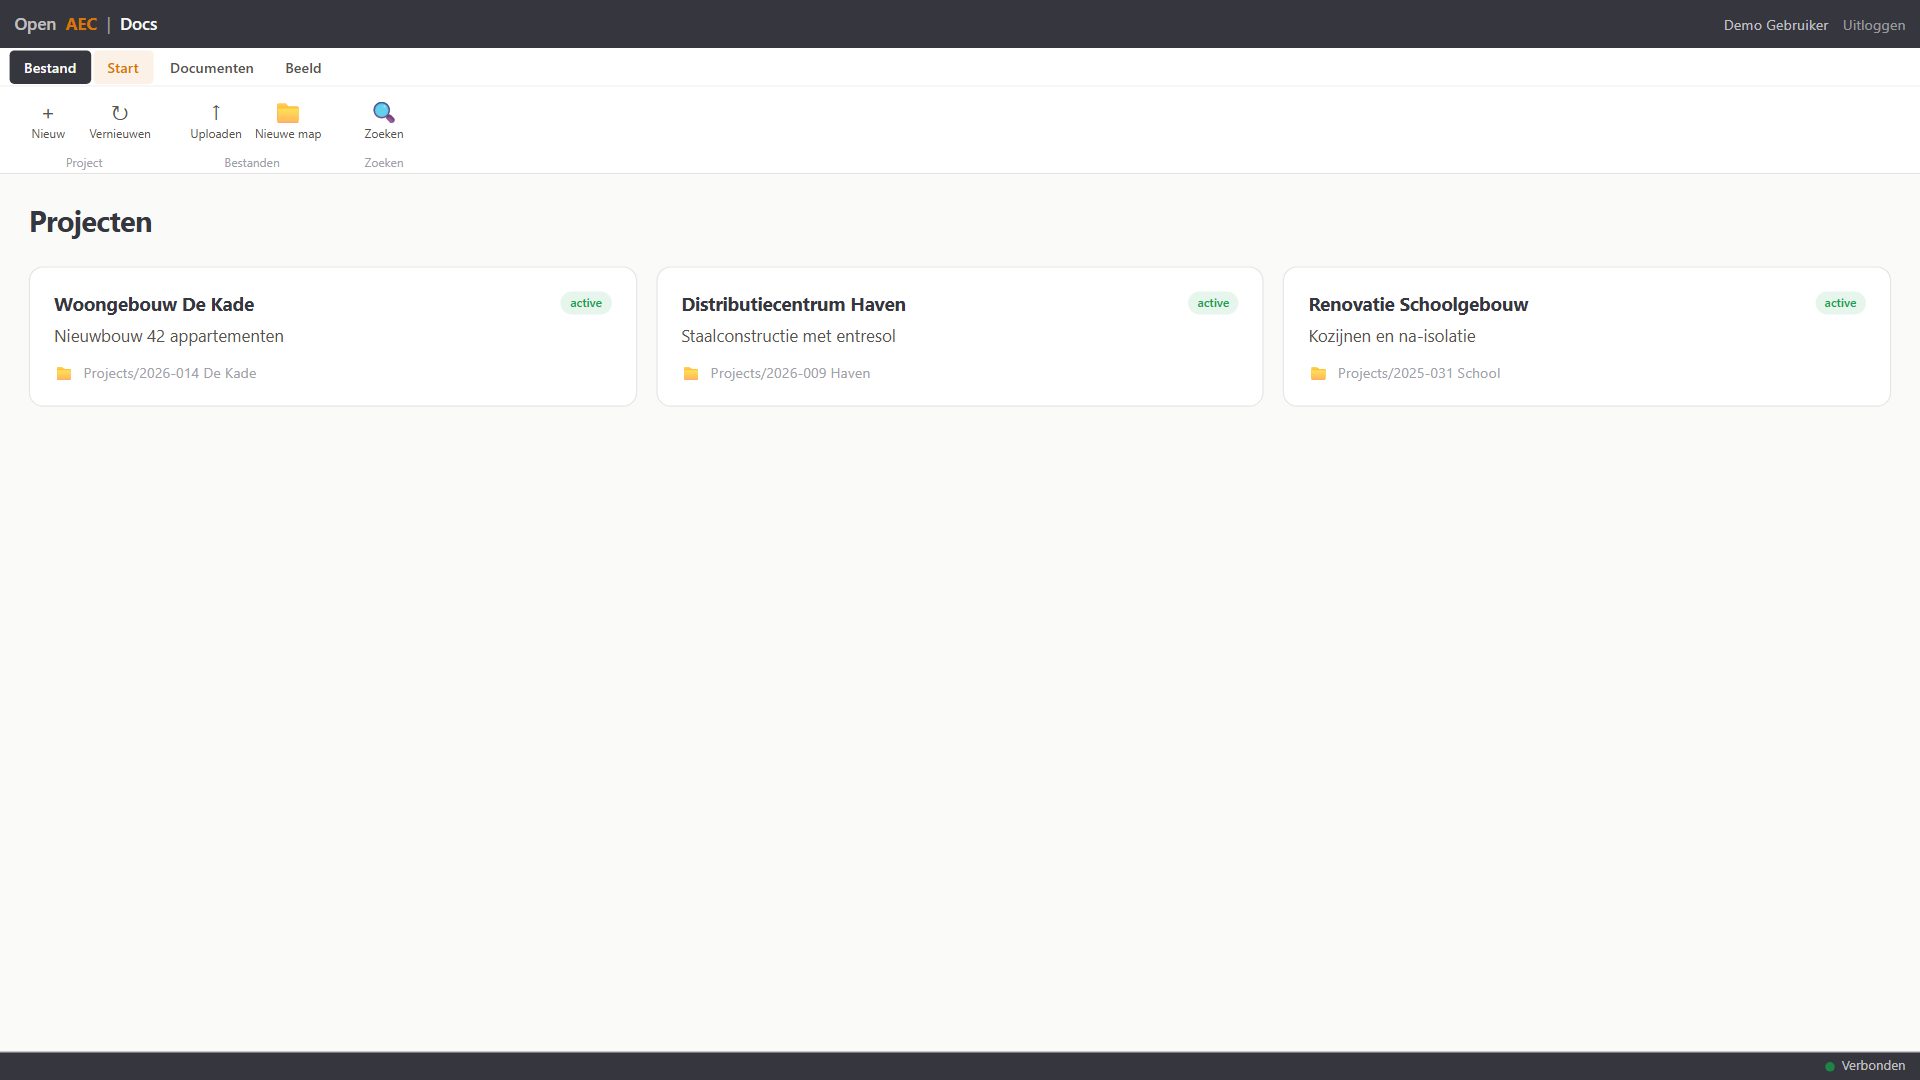The image size is (1920, 1080).
Task: Click the Nieuw plus icon
Action: click(x=48, y=113)
